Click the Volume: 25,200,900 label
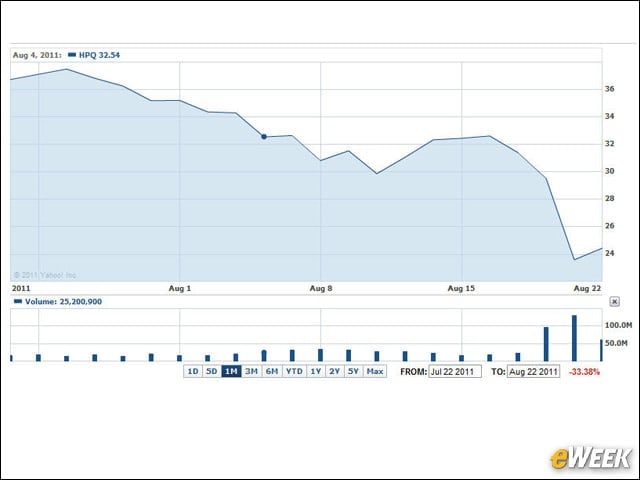The height and width of the screenshot is (480, 640). [x=63, y=302]
